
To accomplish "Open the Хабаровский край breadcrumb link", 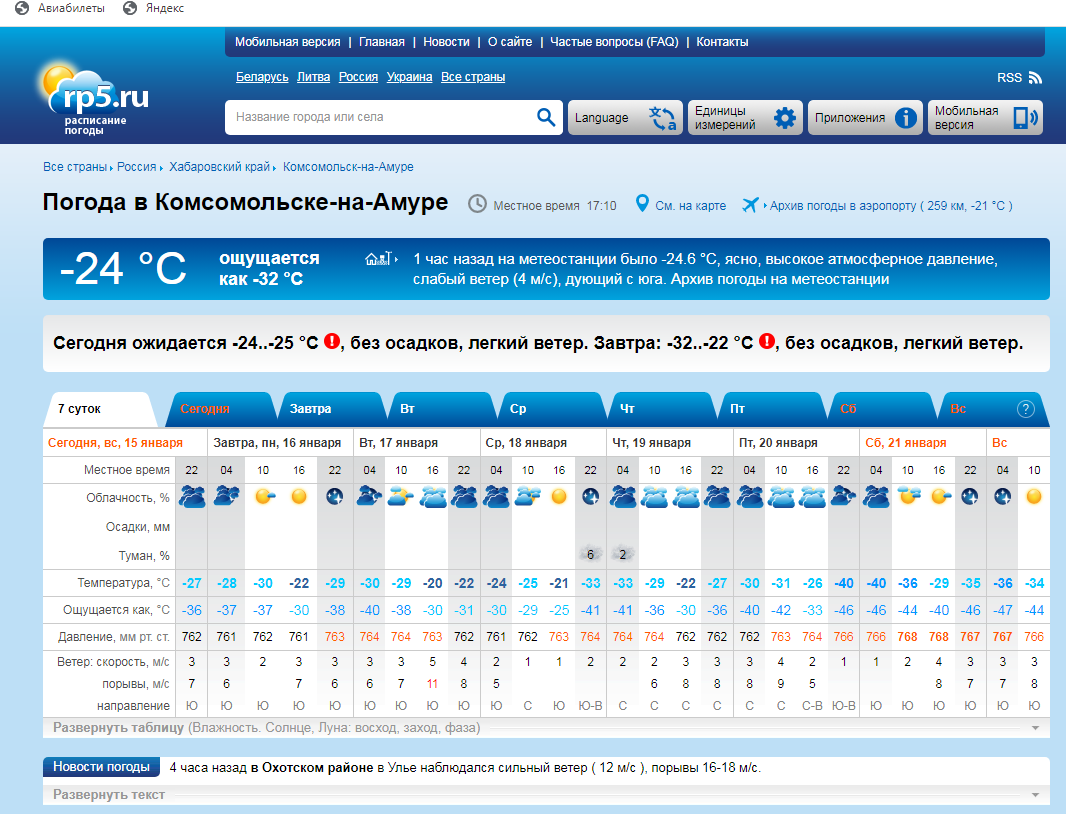I will [220, 167].
